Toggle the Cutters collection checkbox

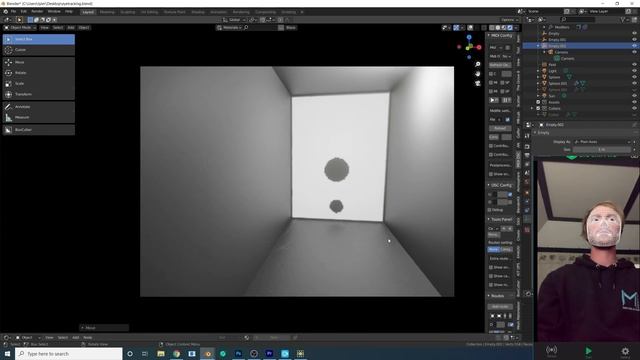point(538,109)
